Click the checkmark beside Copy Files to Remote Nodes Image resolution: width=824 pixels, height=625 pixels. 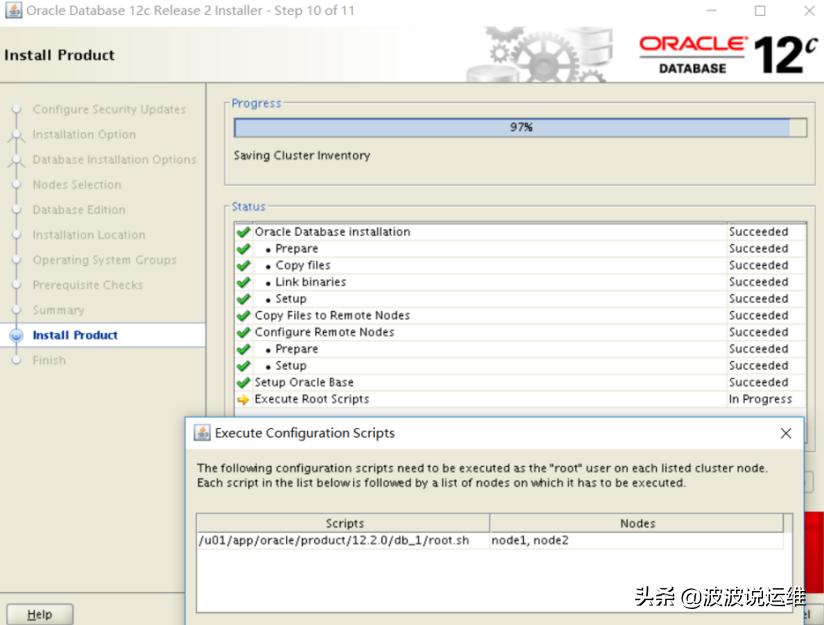coord(242,315)
